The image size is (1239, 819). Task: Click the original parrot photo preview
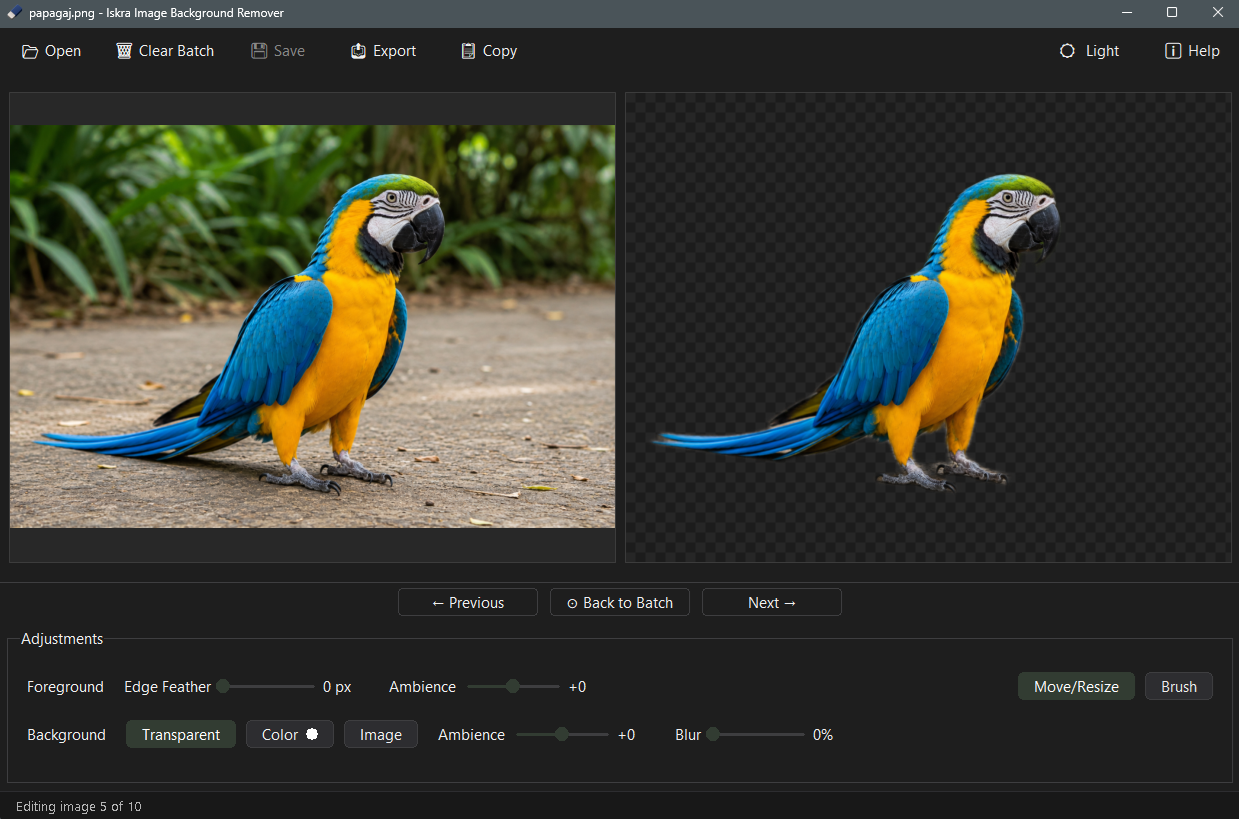312,326
